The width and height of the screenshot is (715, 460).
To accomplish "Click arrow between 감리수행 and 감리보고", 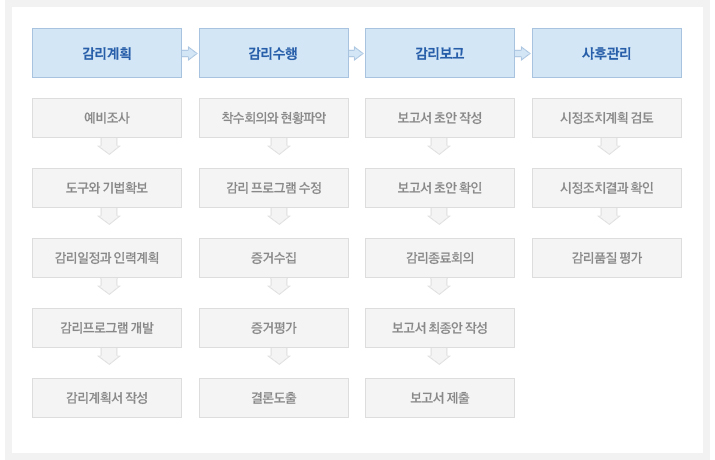I will point(356,53).
